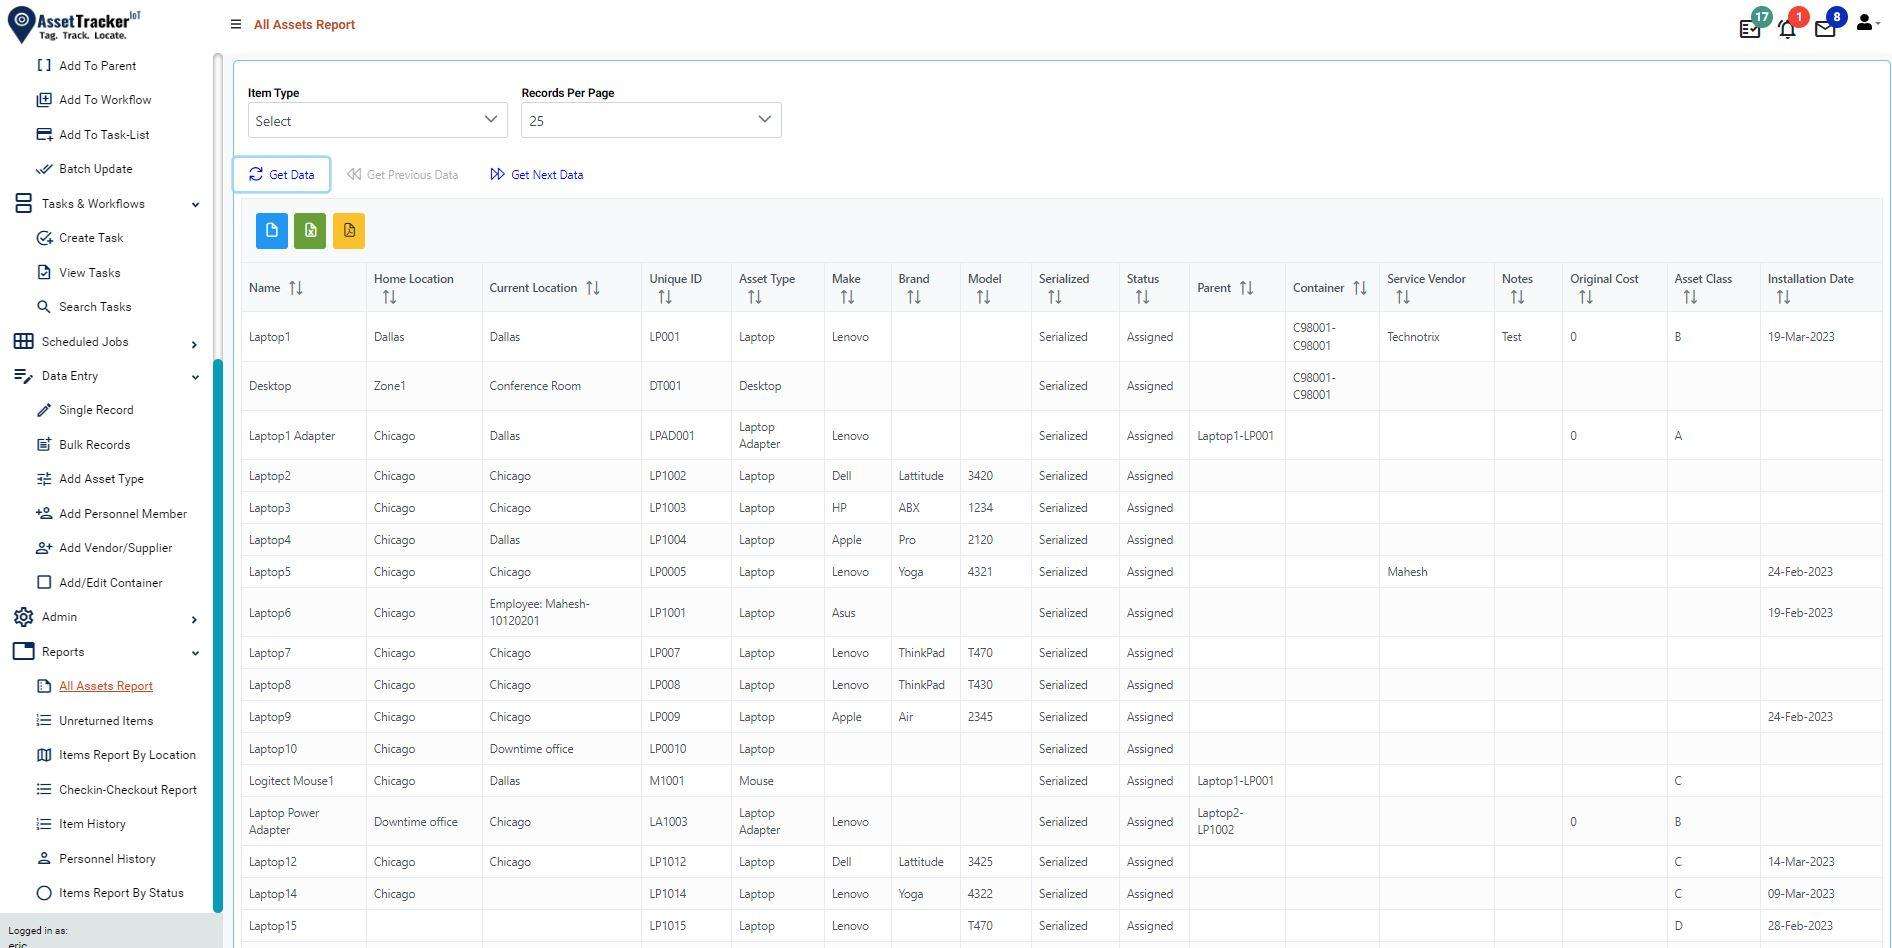Open the Item Type dropdown

[377, 120]
